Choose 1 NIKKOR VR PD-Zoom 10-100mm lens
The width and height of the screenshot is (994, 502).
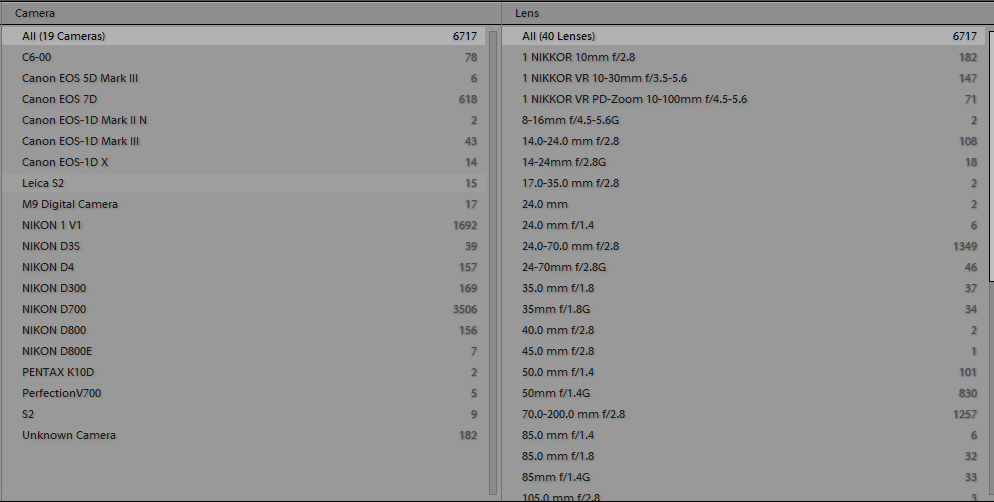click(745, 99)
